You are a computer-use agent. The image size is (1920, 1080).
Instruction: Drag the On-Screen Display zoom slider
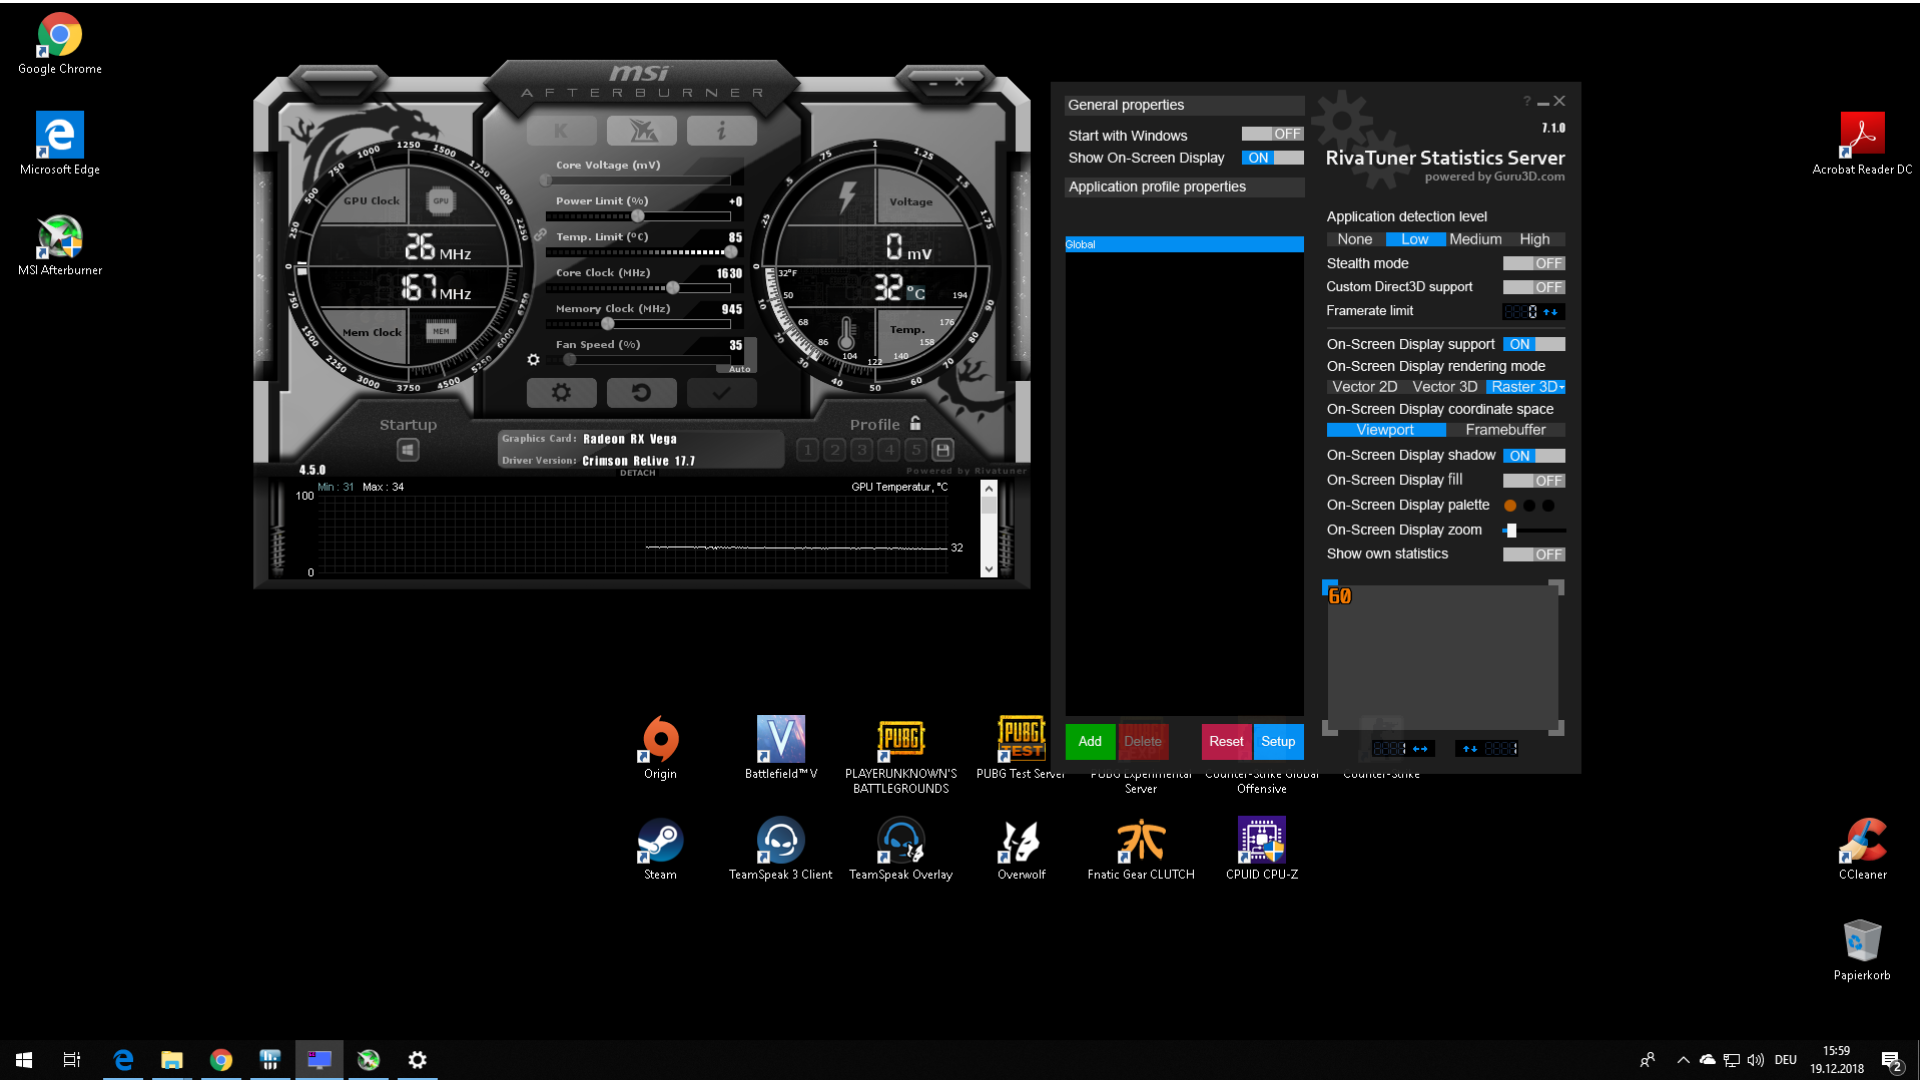point(1513,530)
